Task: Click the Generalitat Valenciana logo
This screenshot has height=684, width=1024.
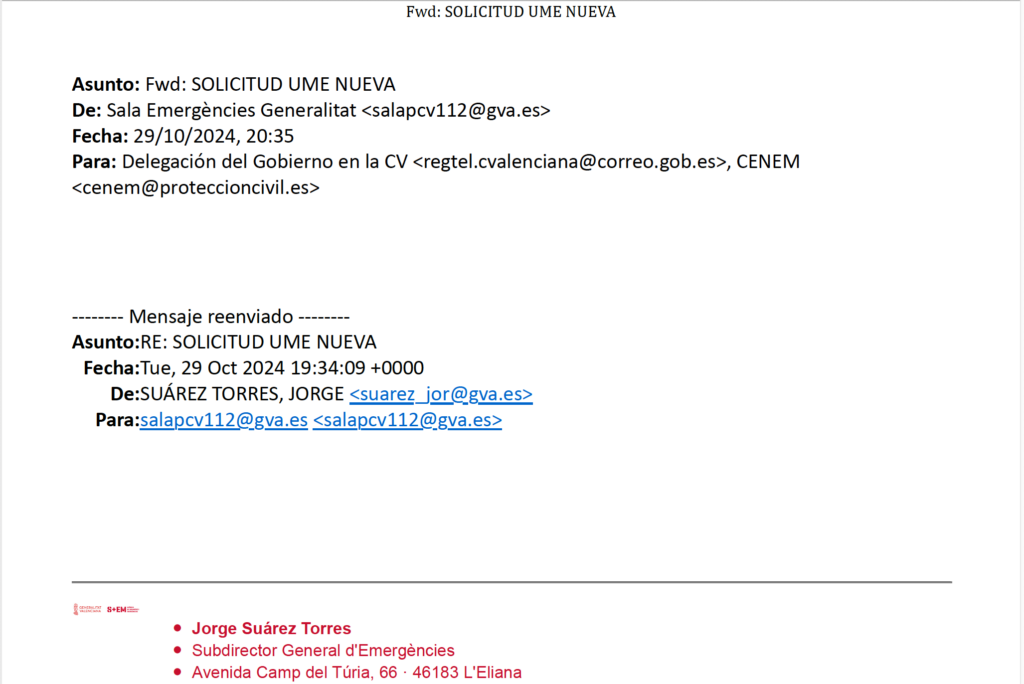Action: (87, 609)
